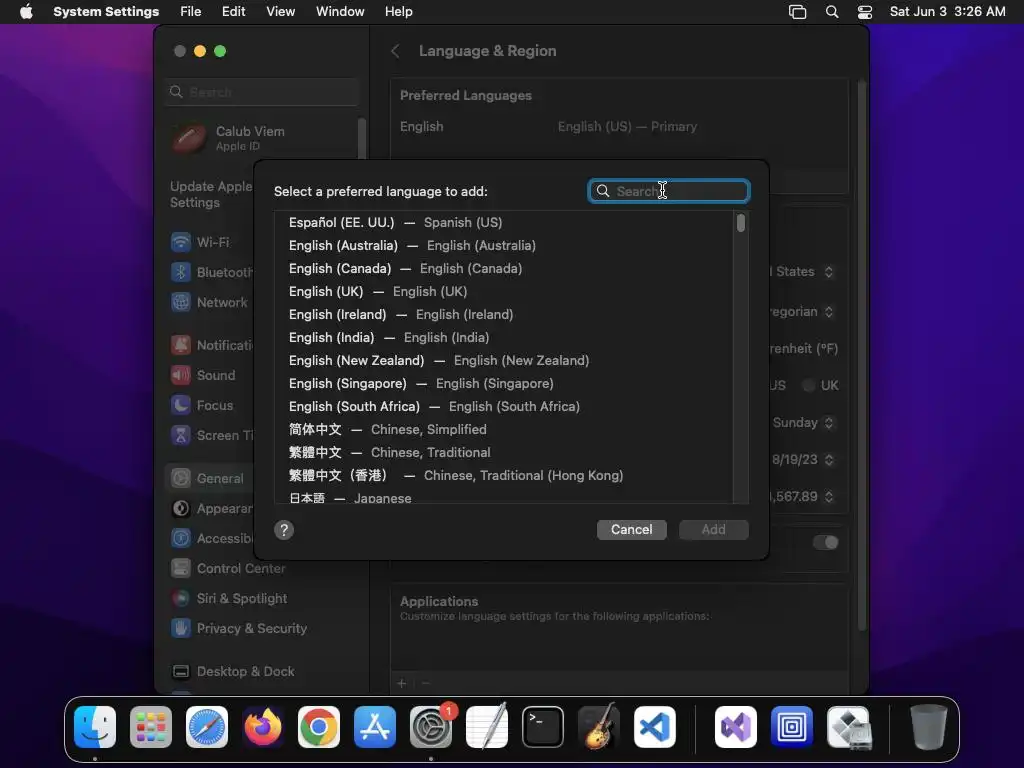Open Firefox from the dock

point(263,727)
